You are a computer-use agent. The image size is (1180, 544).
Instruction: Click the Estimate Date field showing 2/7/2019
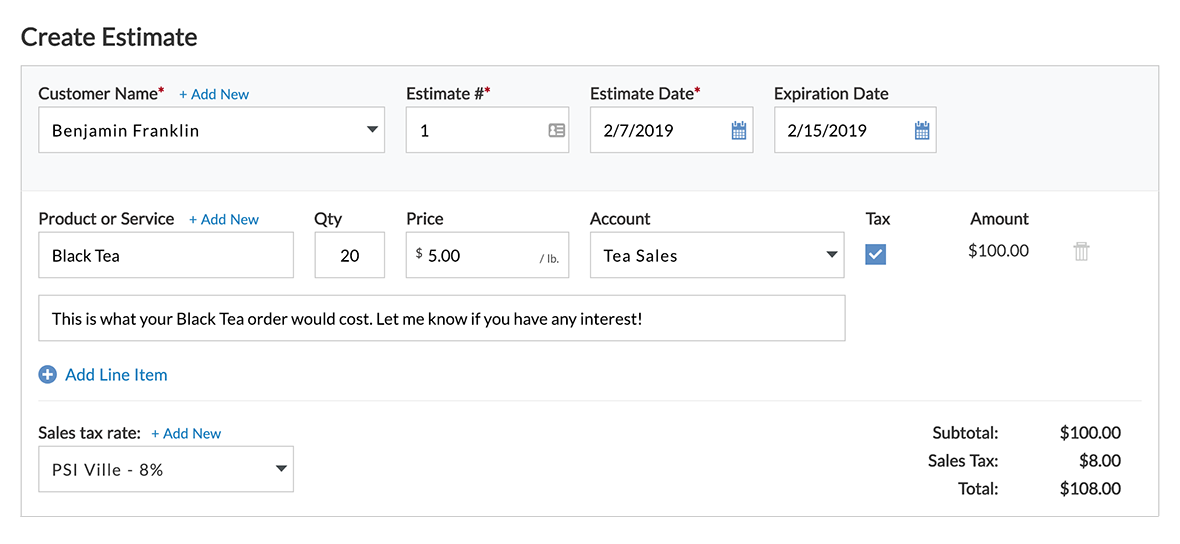click(655, 131)
